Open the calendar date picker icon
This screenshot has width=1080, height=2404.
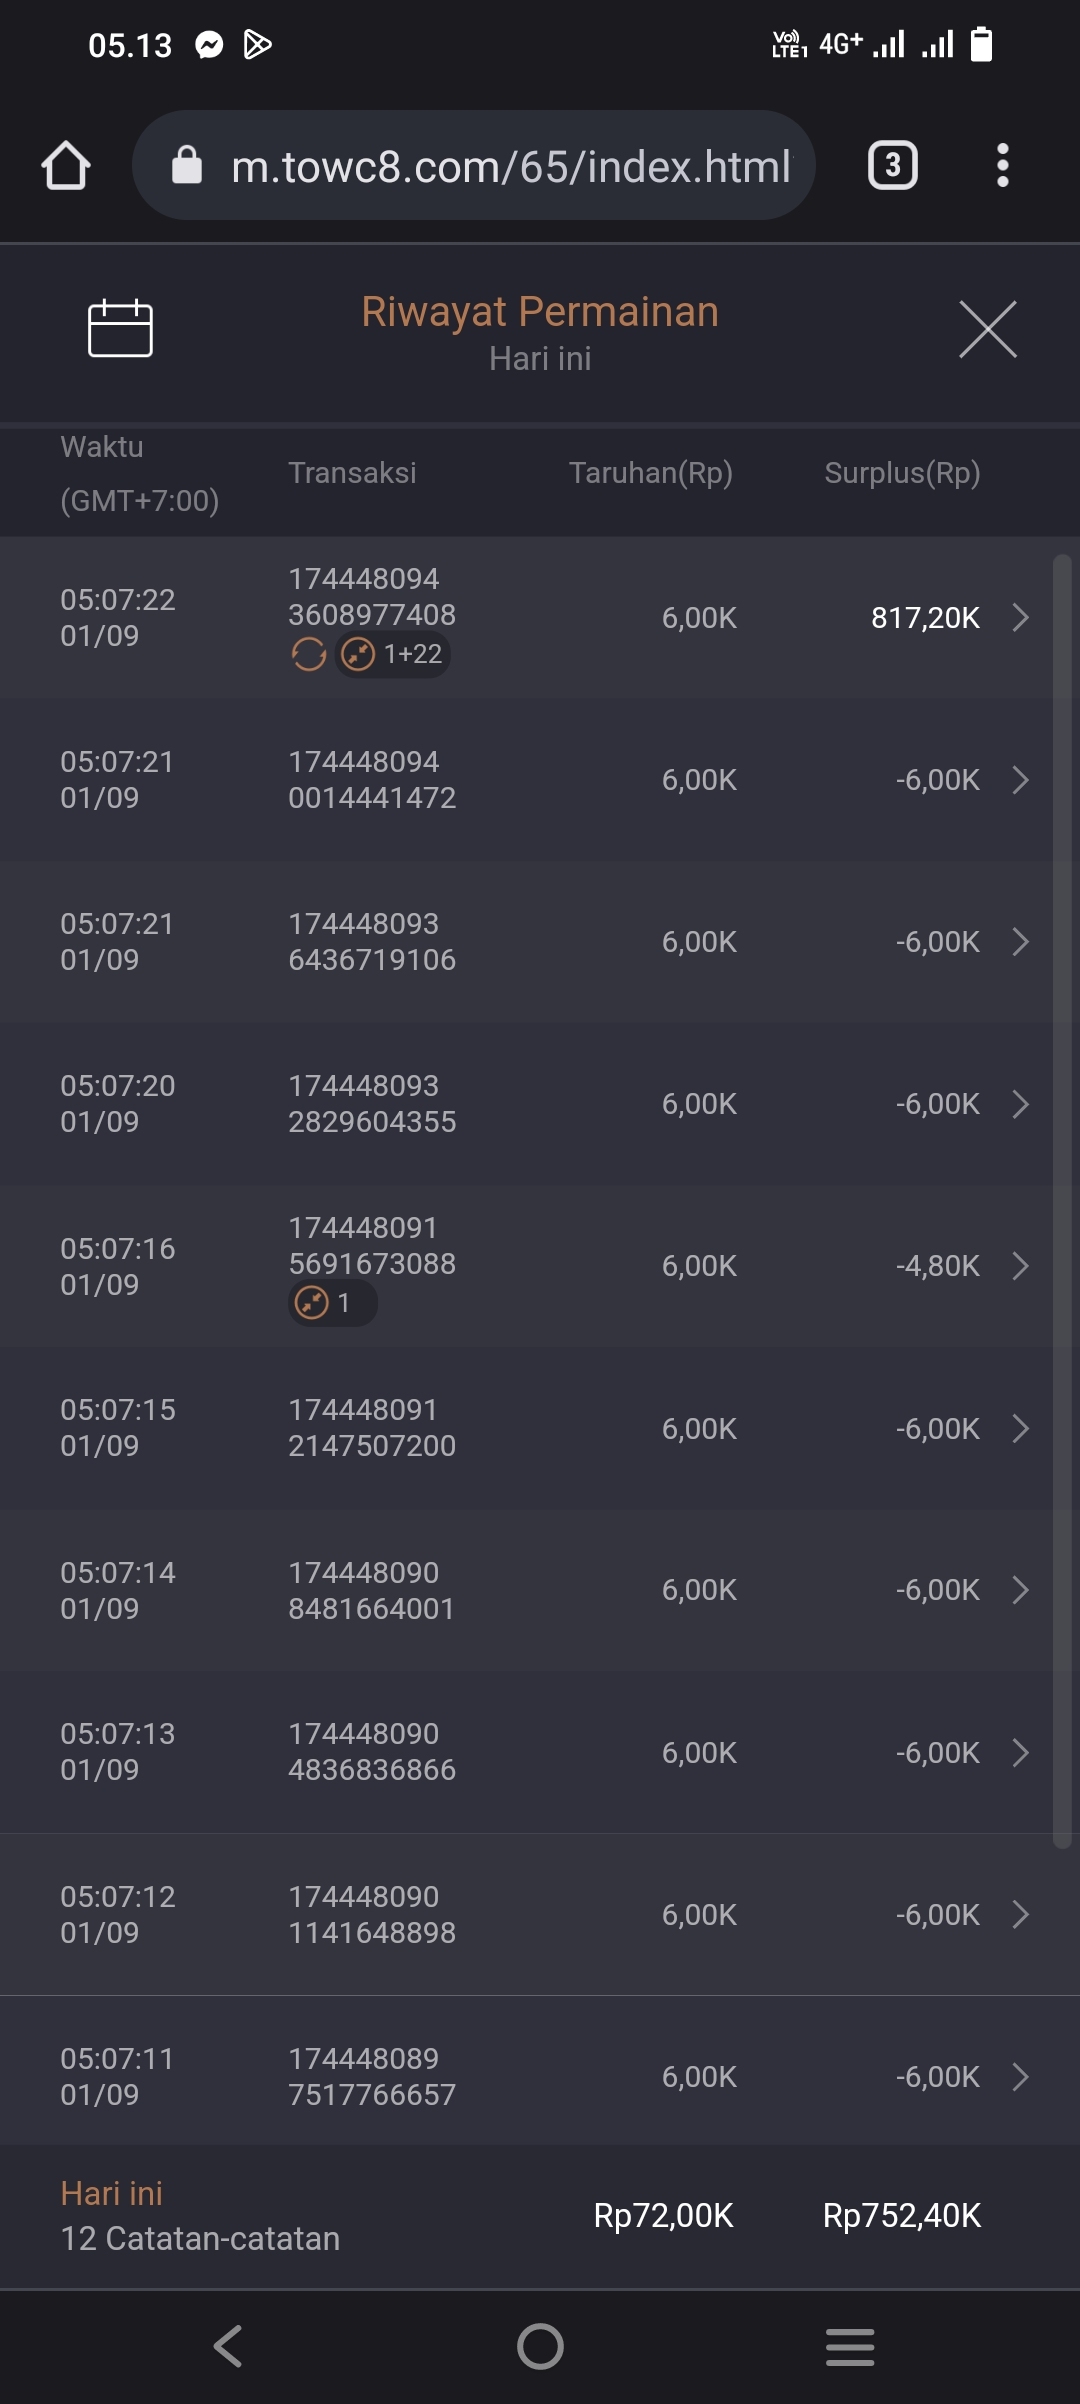[x=120, y=328]
